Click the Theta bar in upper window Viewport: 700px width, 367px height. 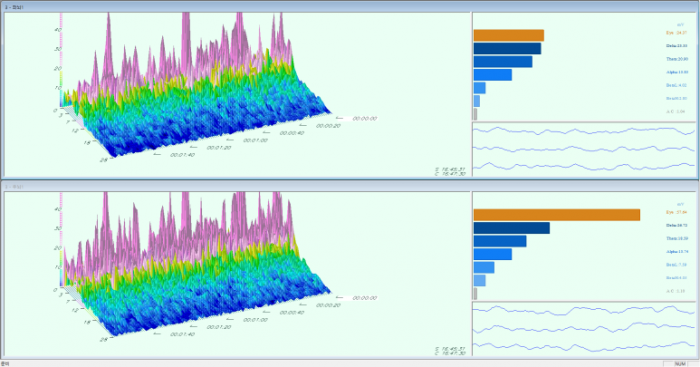coord(503,62)
